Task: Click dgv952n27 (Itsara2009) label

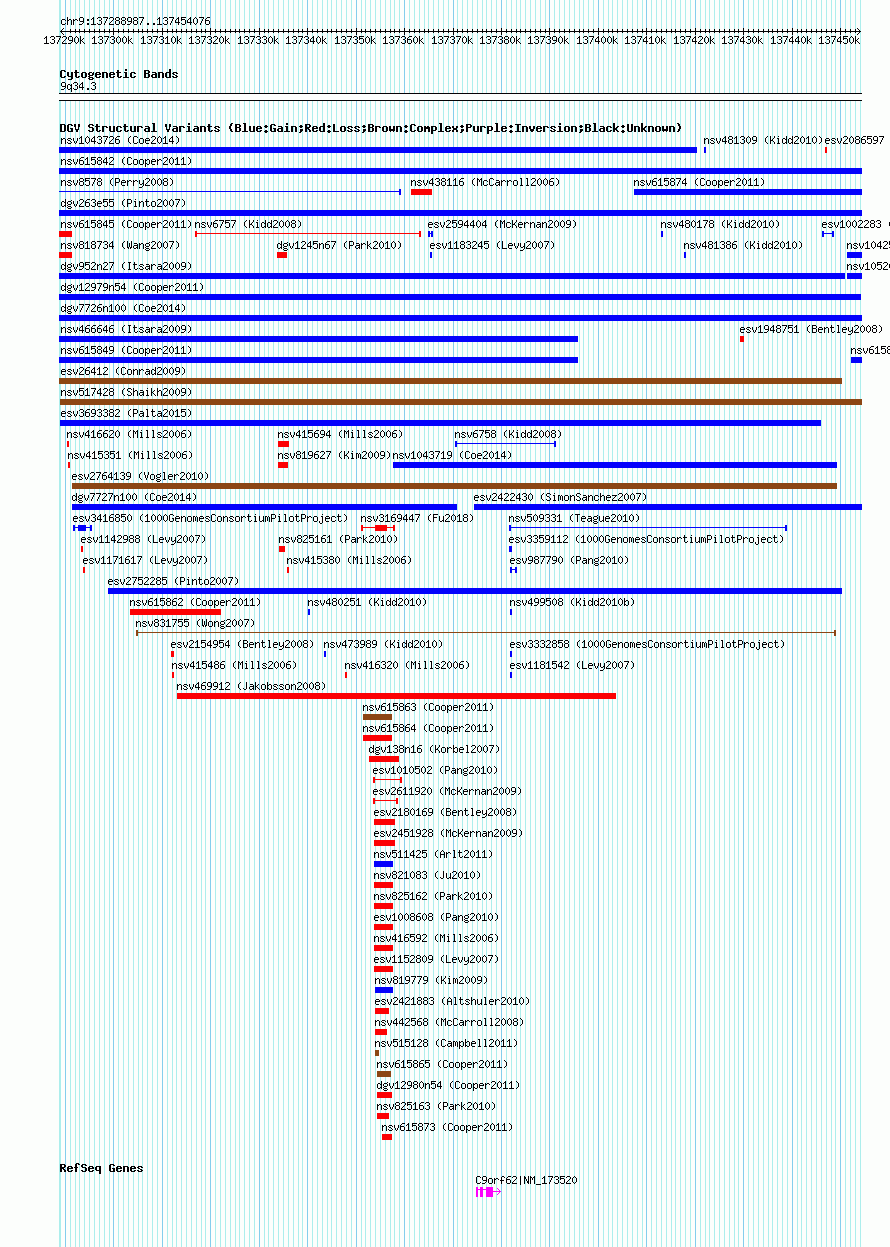Action: pos(126,266)
